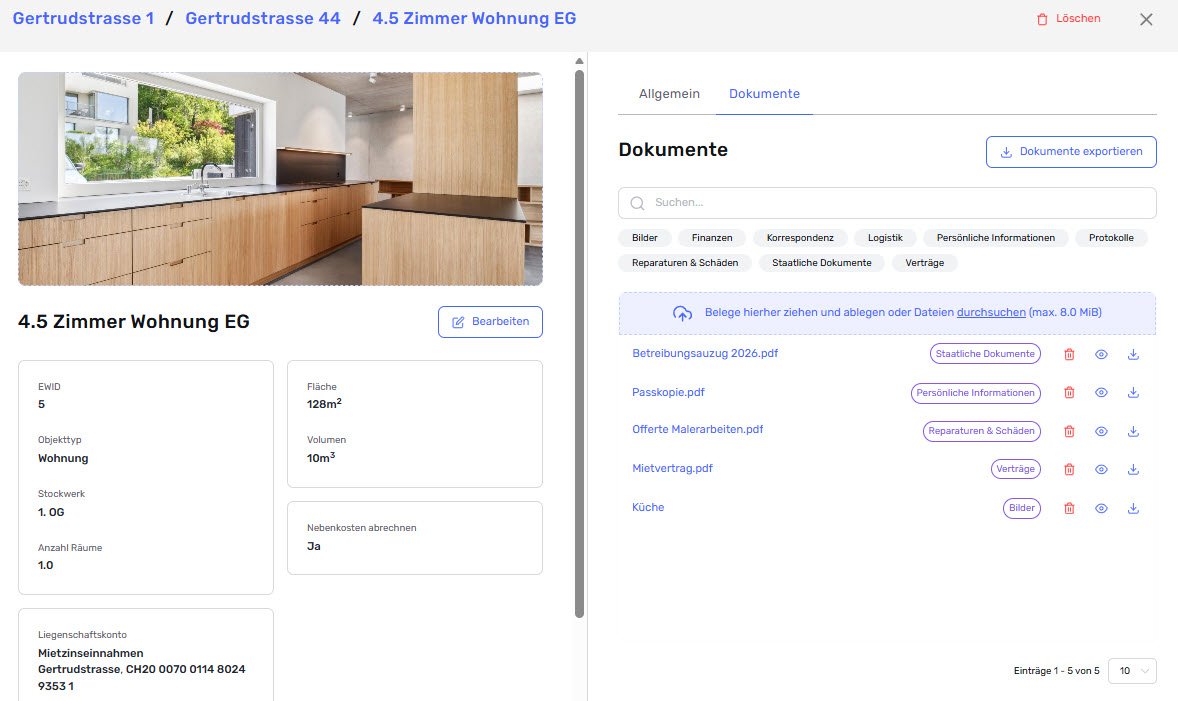Filter by Persönliche Informationen chip

(x=995, y=238)
